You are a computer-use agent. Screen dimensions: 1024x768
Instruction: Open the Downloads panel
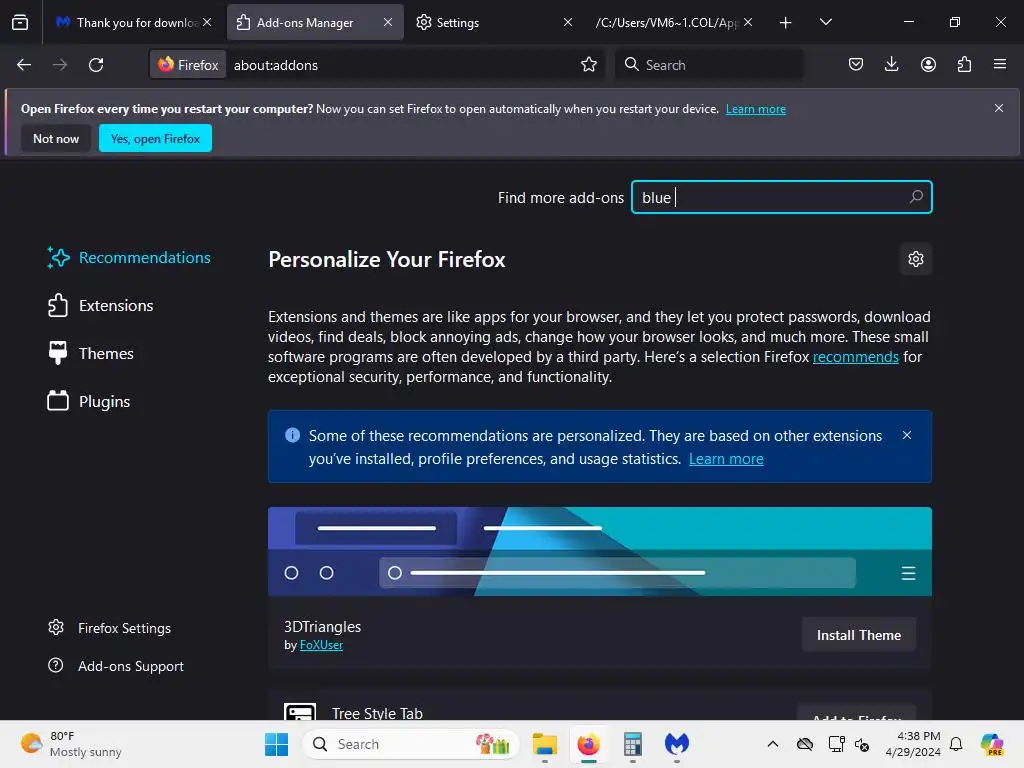point(891,64)
